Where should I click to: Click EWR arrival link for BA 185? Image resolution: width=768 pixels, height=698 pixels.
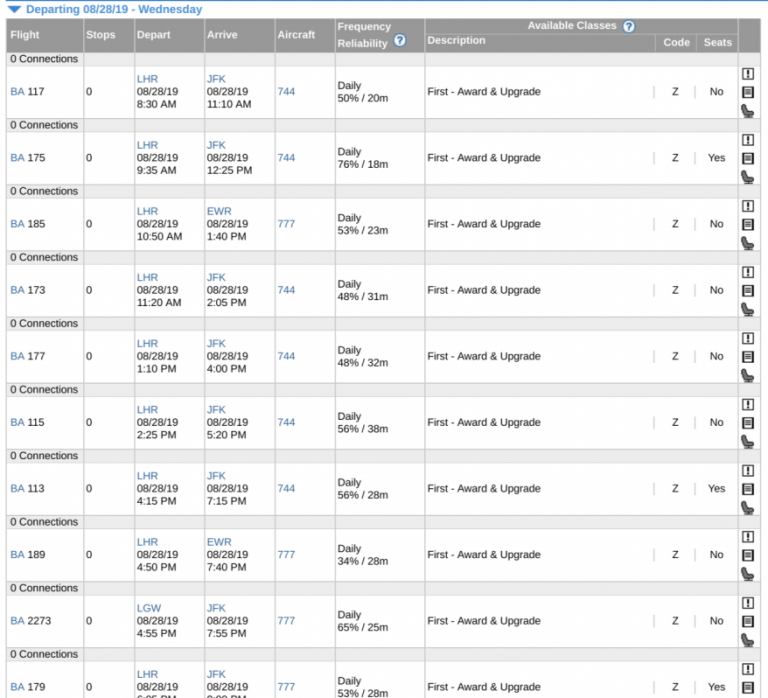click(218, 211)
